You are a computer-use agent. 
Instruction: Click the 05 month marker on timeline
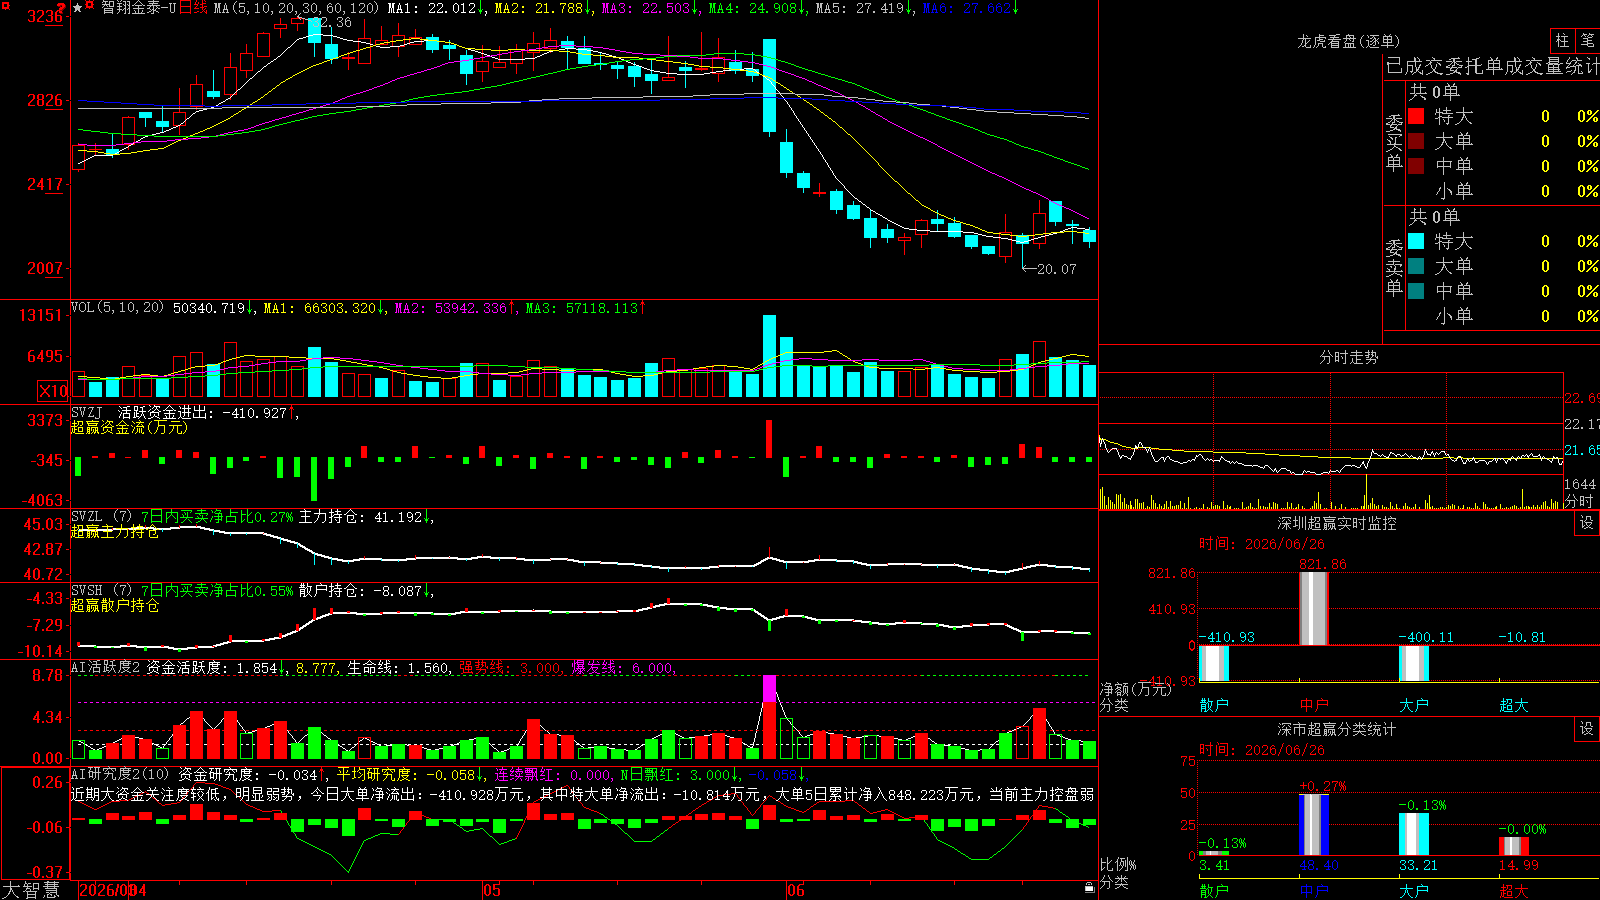[x=491, y=890]
